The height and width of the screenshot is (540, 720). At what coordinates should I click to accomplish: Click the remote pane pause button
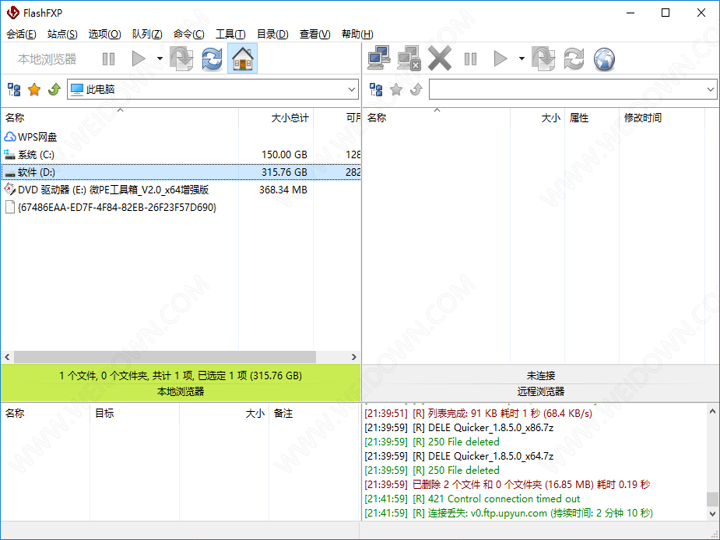[470, 59]
